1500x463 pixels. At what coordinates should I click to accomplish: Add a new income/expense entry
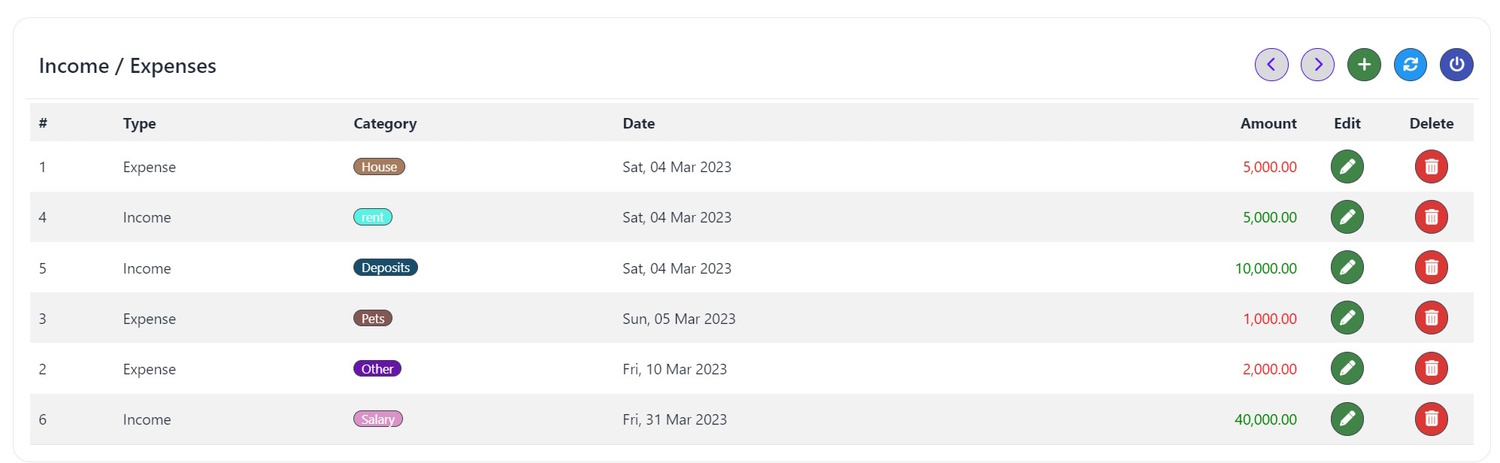point(1364,65)
